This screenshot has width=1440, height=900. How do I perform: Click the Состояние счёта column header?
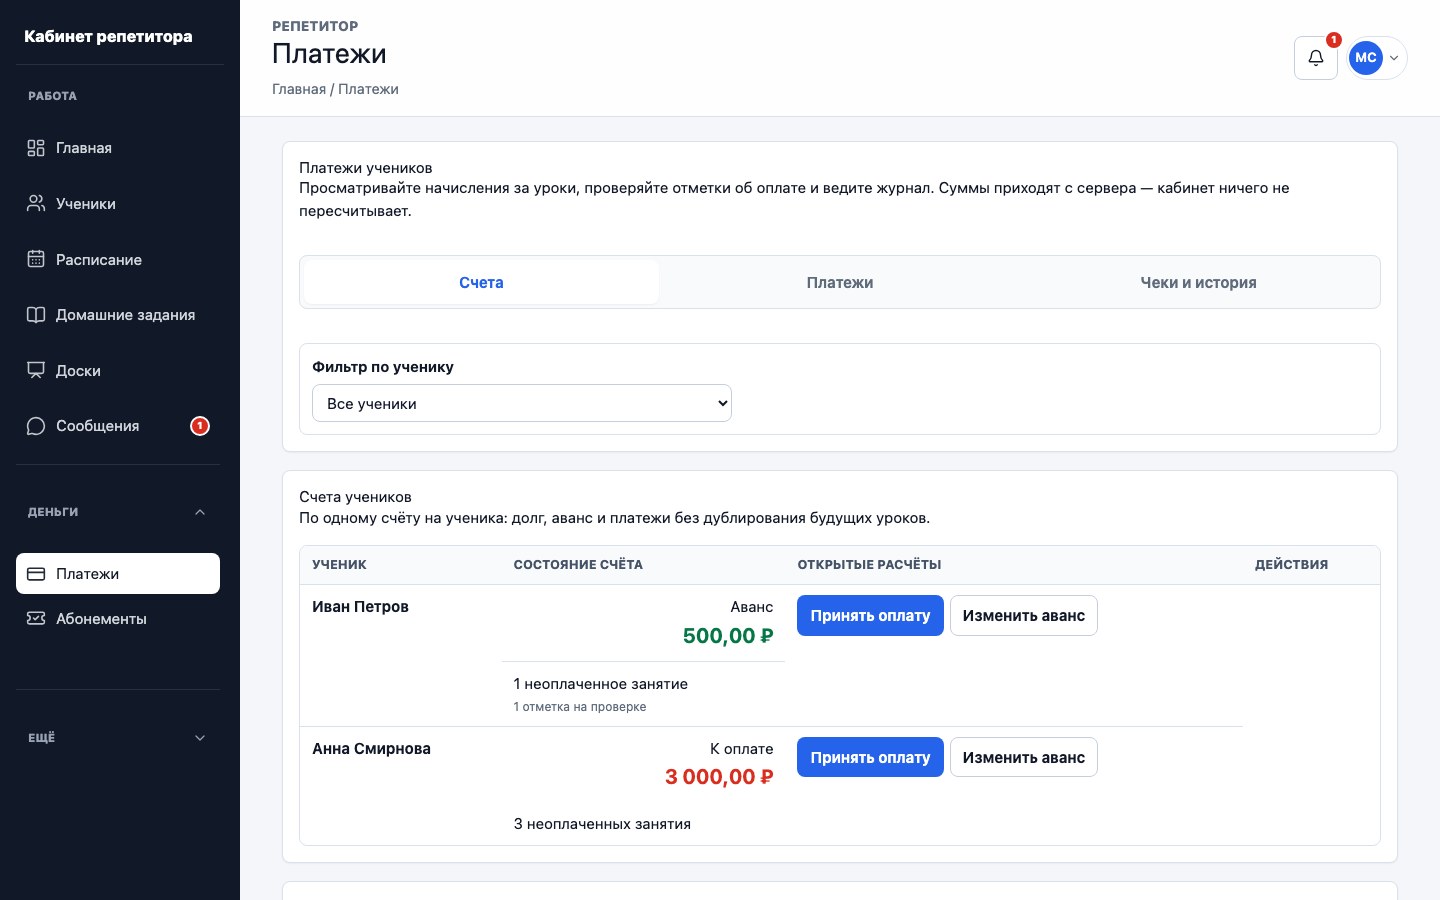[578, 565]
